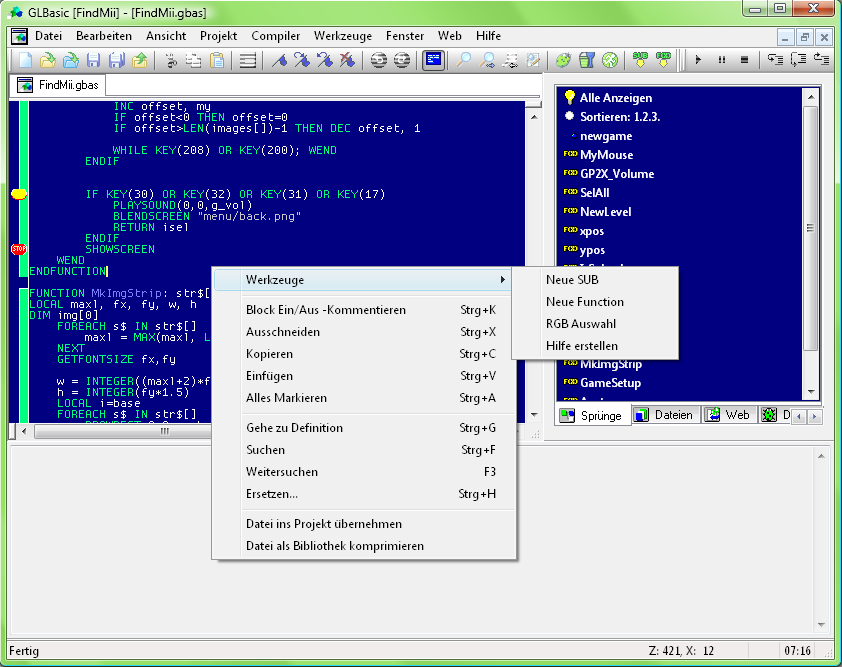This screenshot has width=842, height=667.
Task: Open the Projekt menu
Action: pyautogui.click(x=218, y=35)
